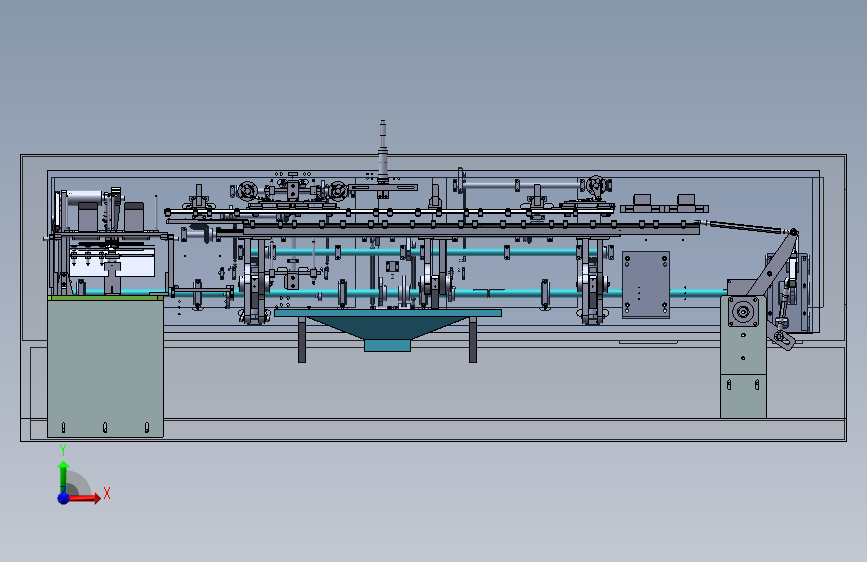Click the red "X" axis label
This screenshot has width=867, height=562.
click(107, 493)
